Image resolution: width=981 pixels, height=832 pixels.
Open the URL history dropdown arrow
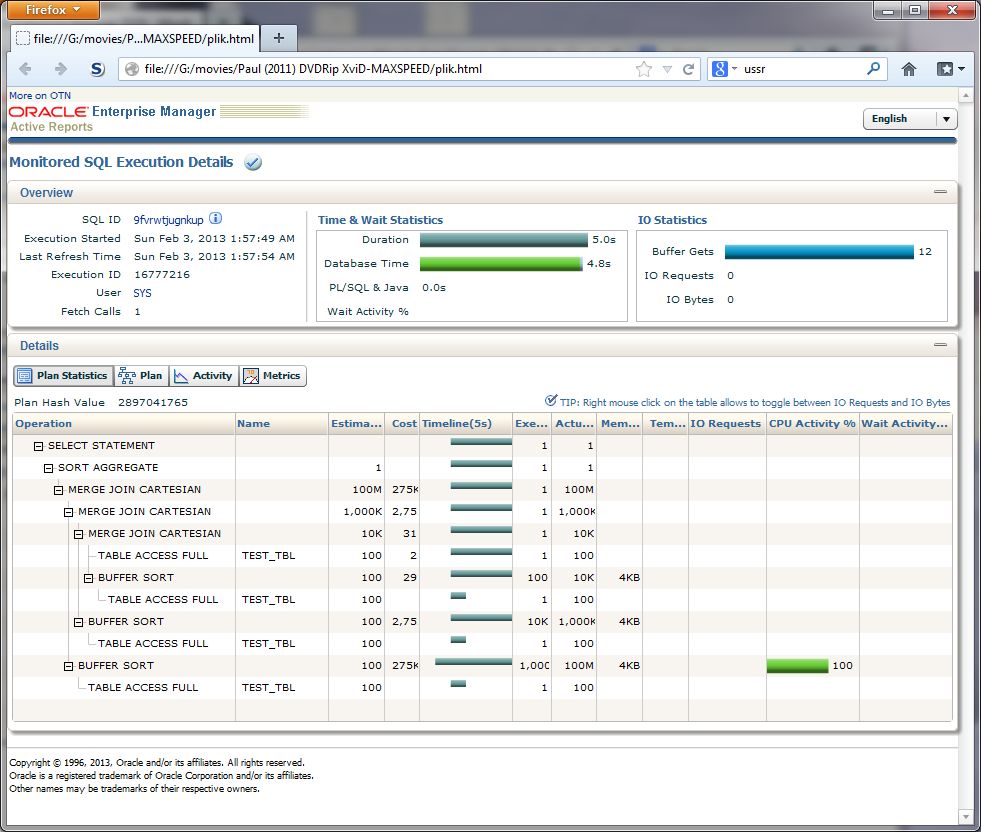(x=667, y=69)
